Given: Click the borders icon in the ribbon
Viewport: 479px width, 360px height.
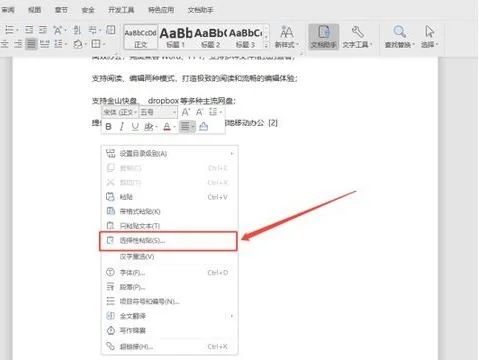Looking at the screenshot, I should [96, 44].
